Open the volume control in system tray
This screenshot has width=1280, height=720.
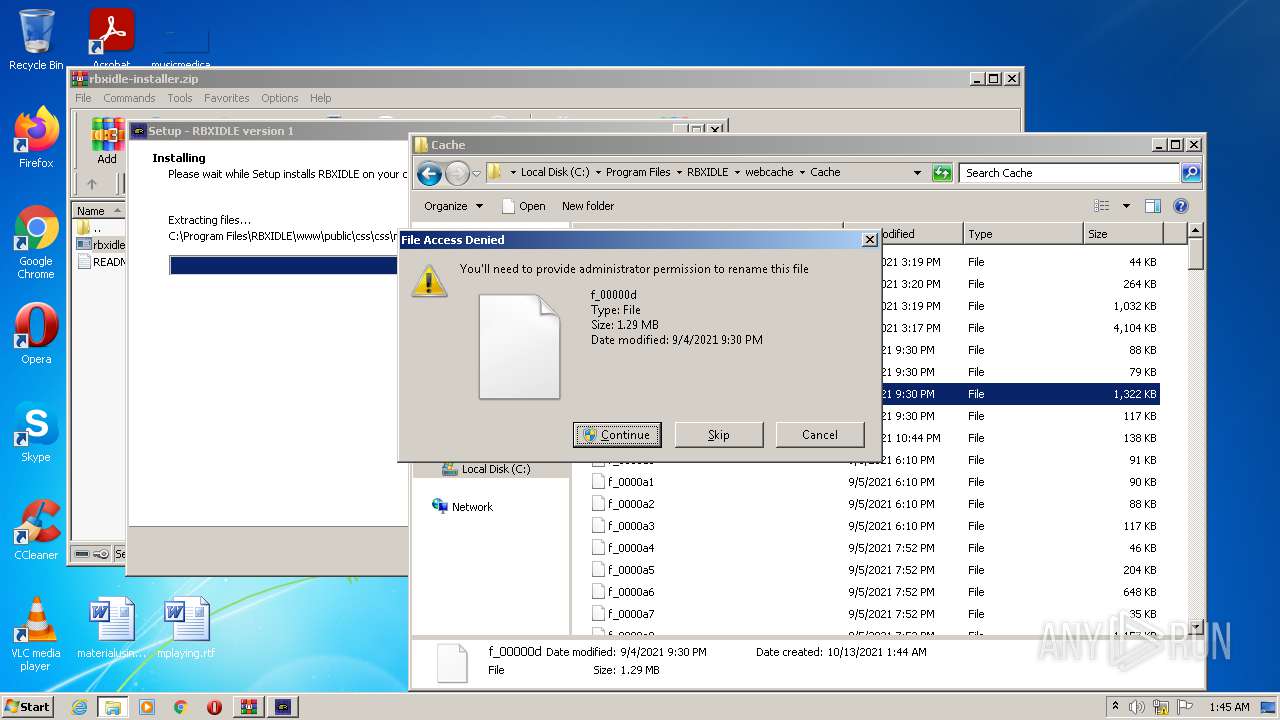[x=1136, y=707]
